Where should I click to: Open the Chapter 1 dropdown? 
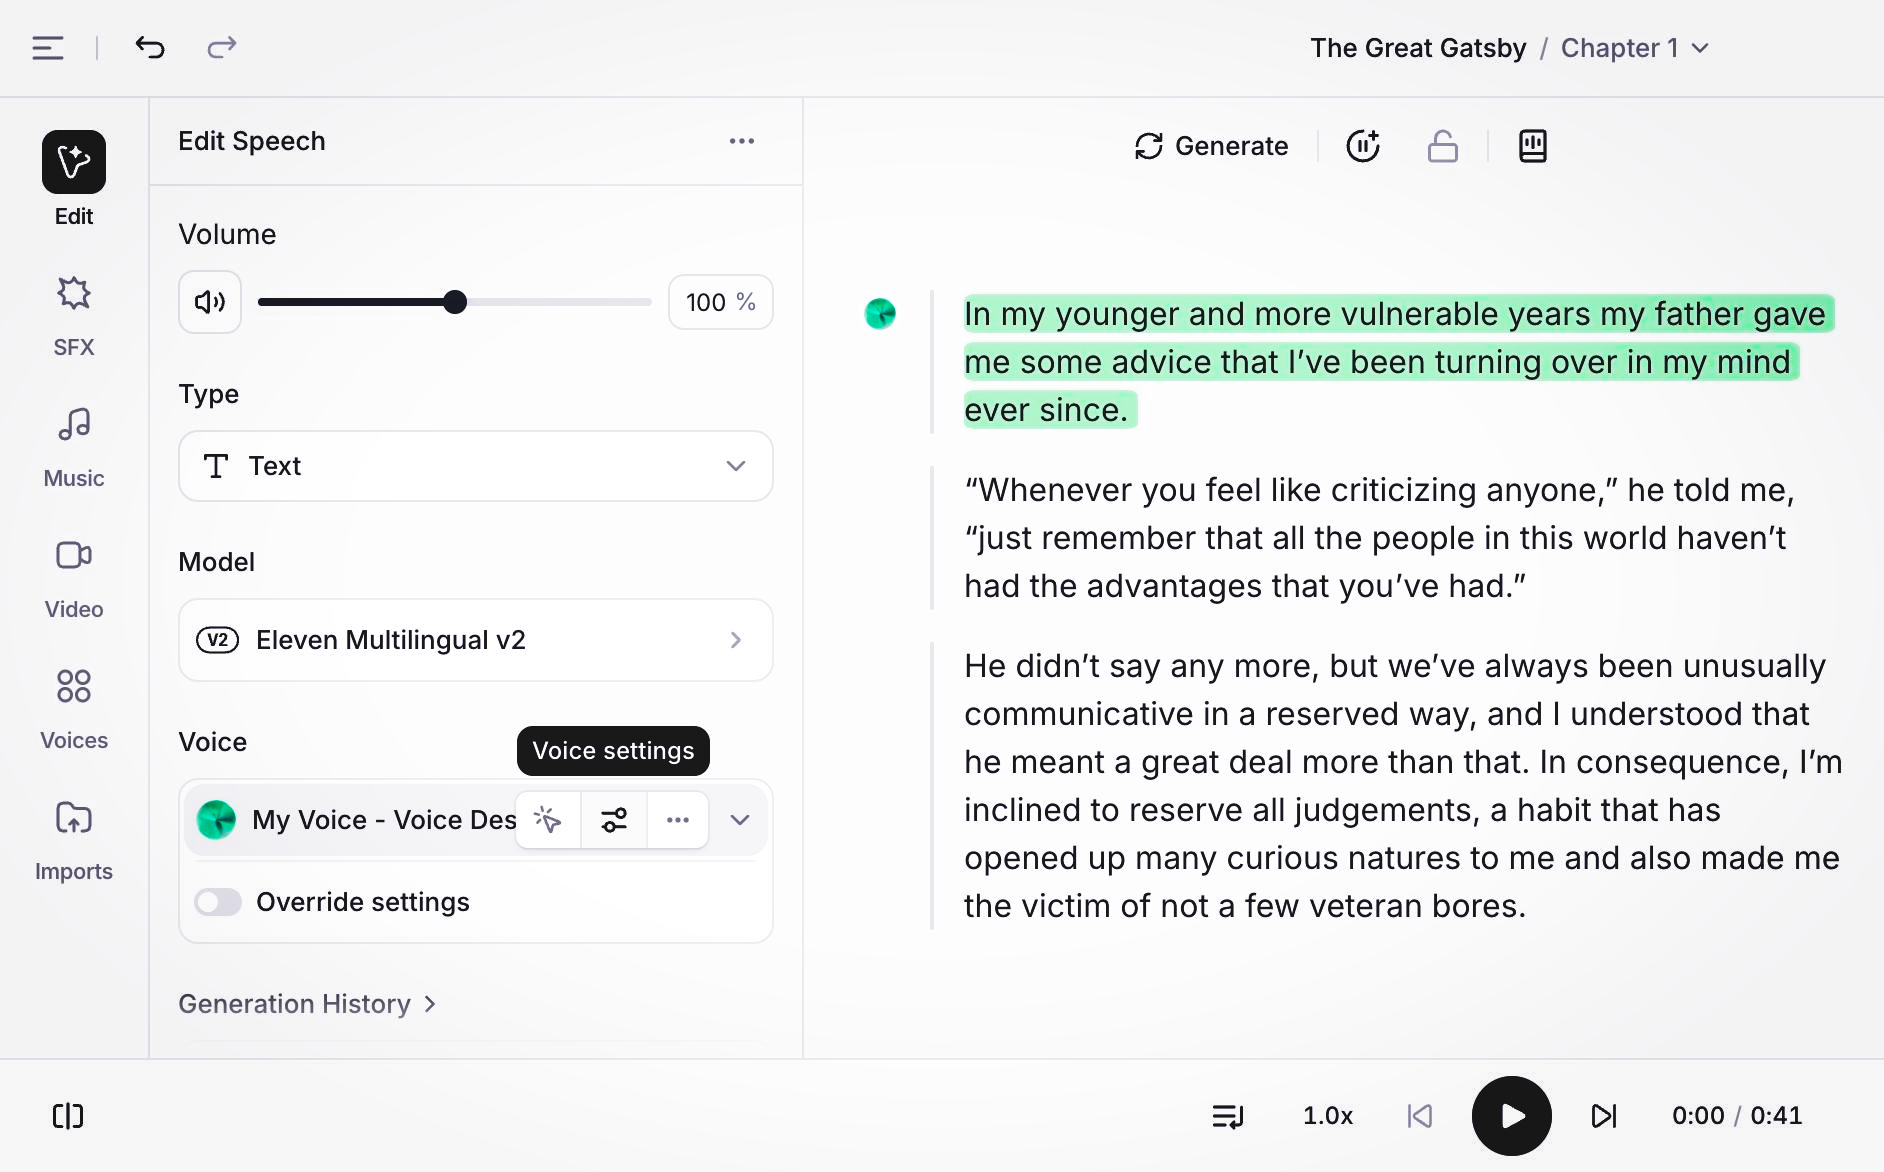[x=1634, y=48]
